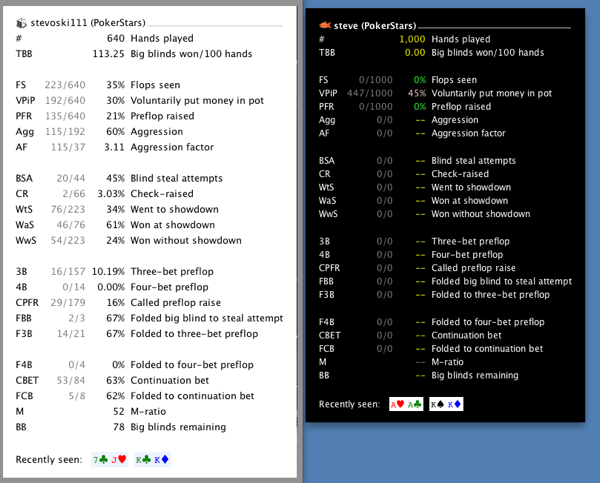Click the dice icon beside stevoski111

(21, 23)
